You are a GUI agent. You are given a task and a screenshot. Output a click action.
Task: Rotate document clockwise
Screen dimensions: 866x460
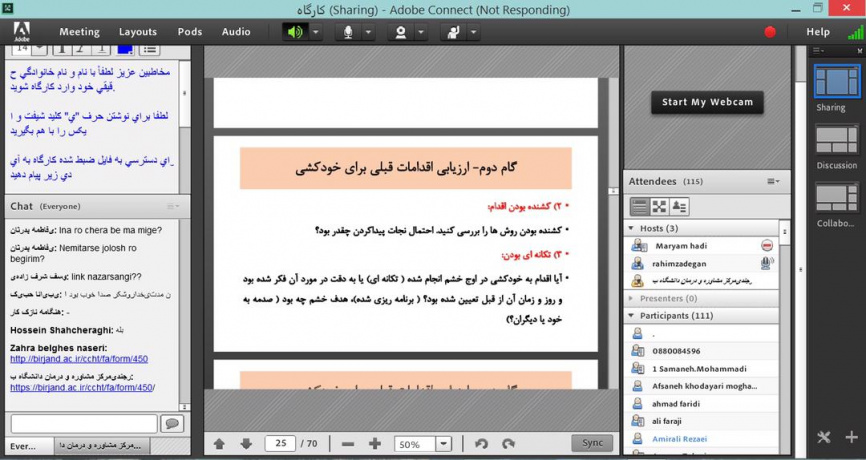[x=509, y=443]
